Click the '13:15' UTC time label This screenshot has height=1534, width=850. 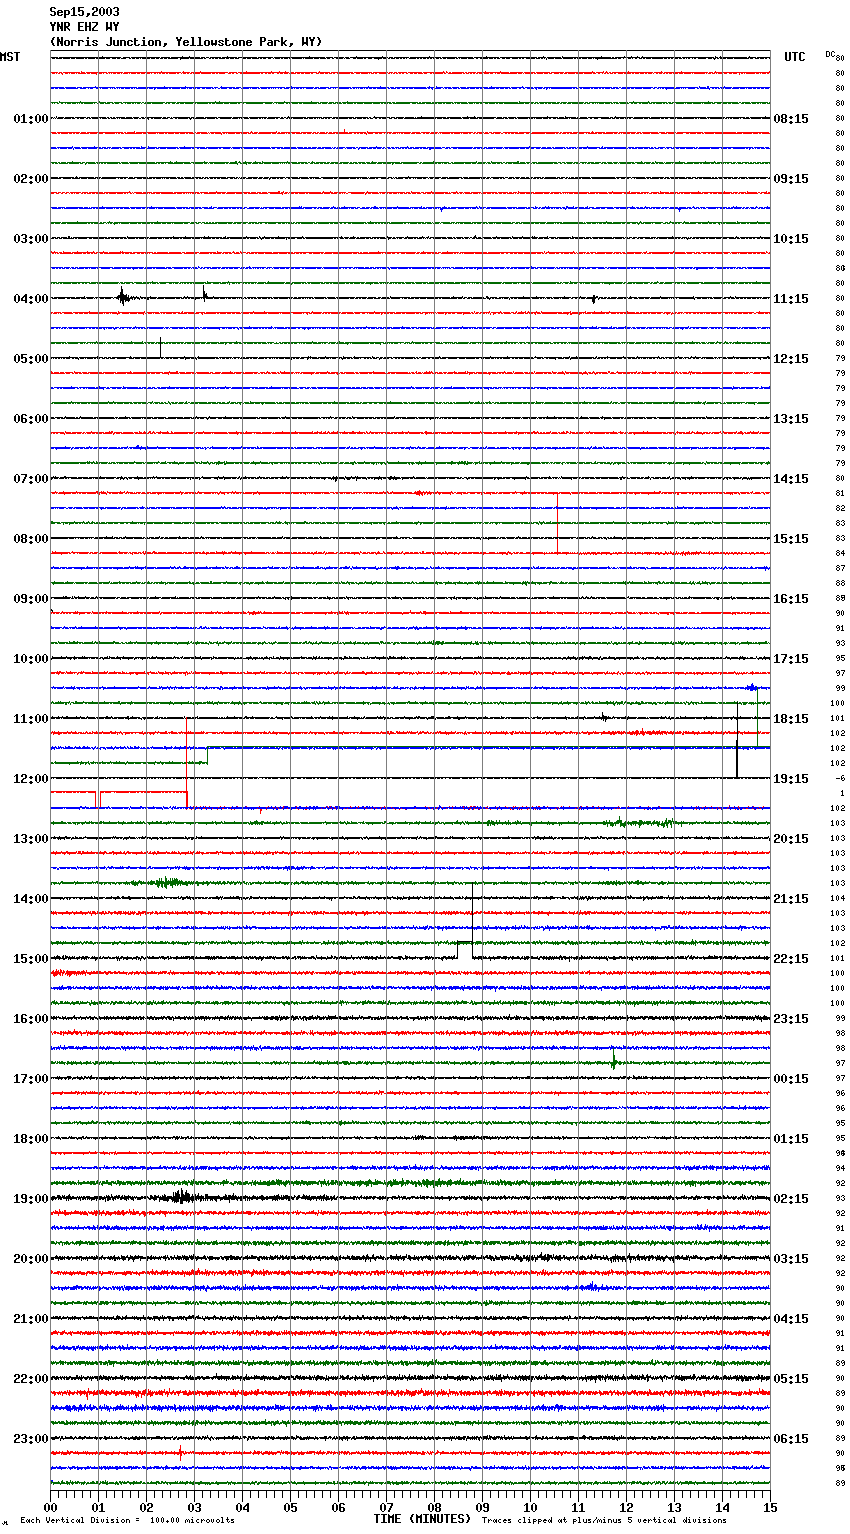791,419
